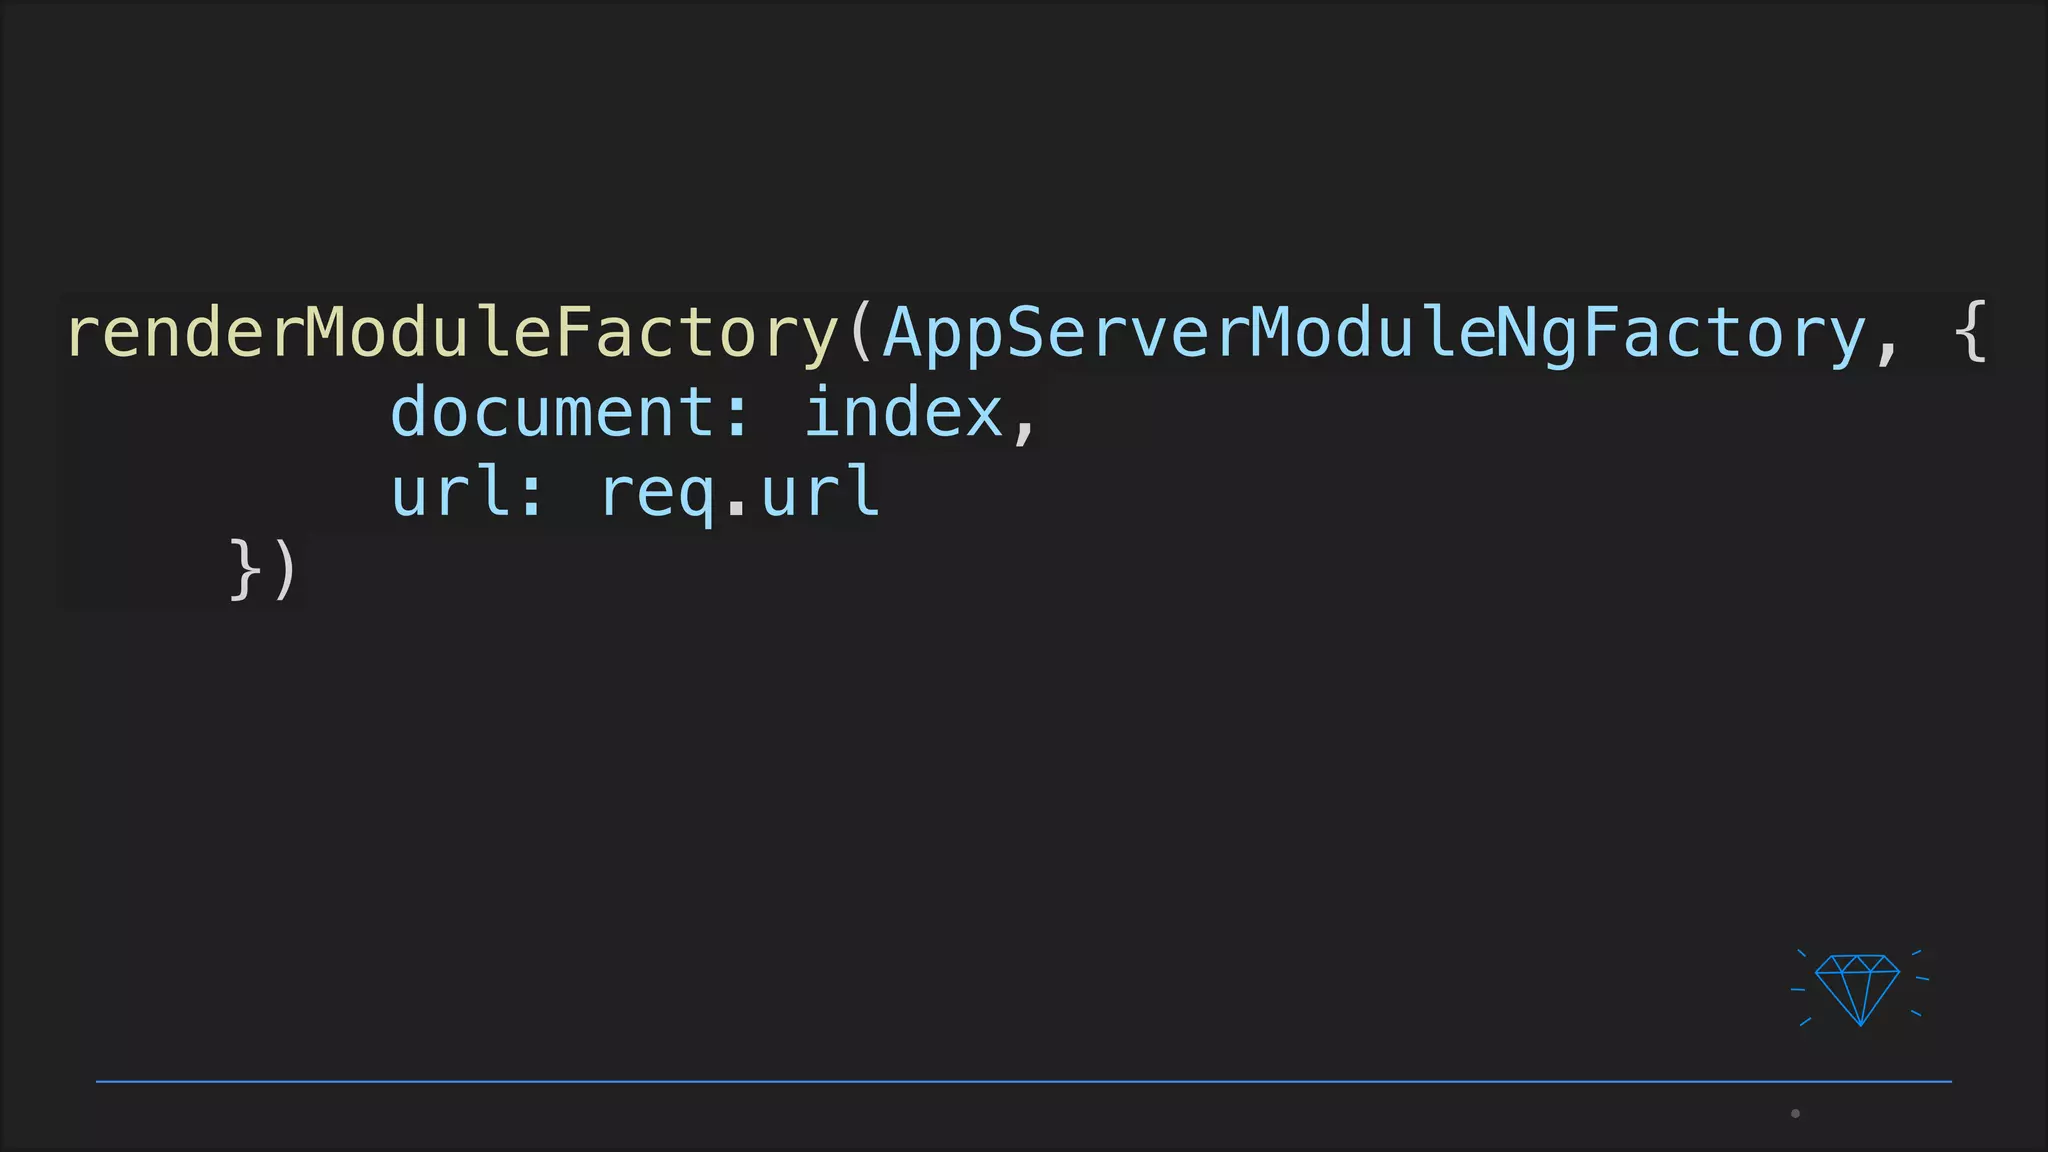Click the url after the req dot
Screen dimensions: 2048x1152
click(x=820, y=492)
